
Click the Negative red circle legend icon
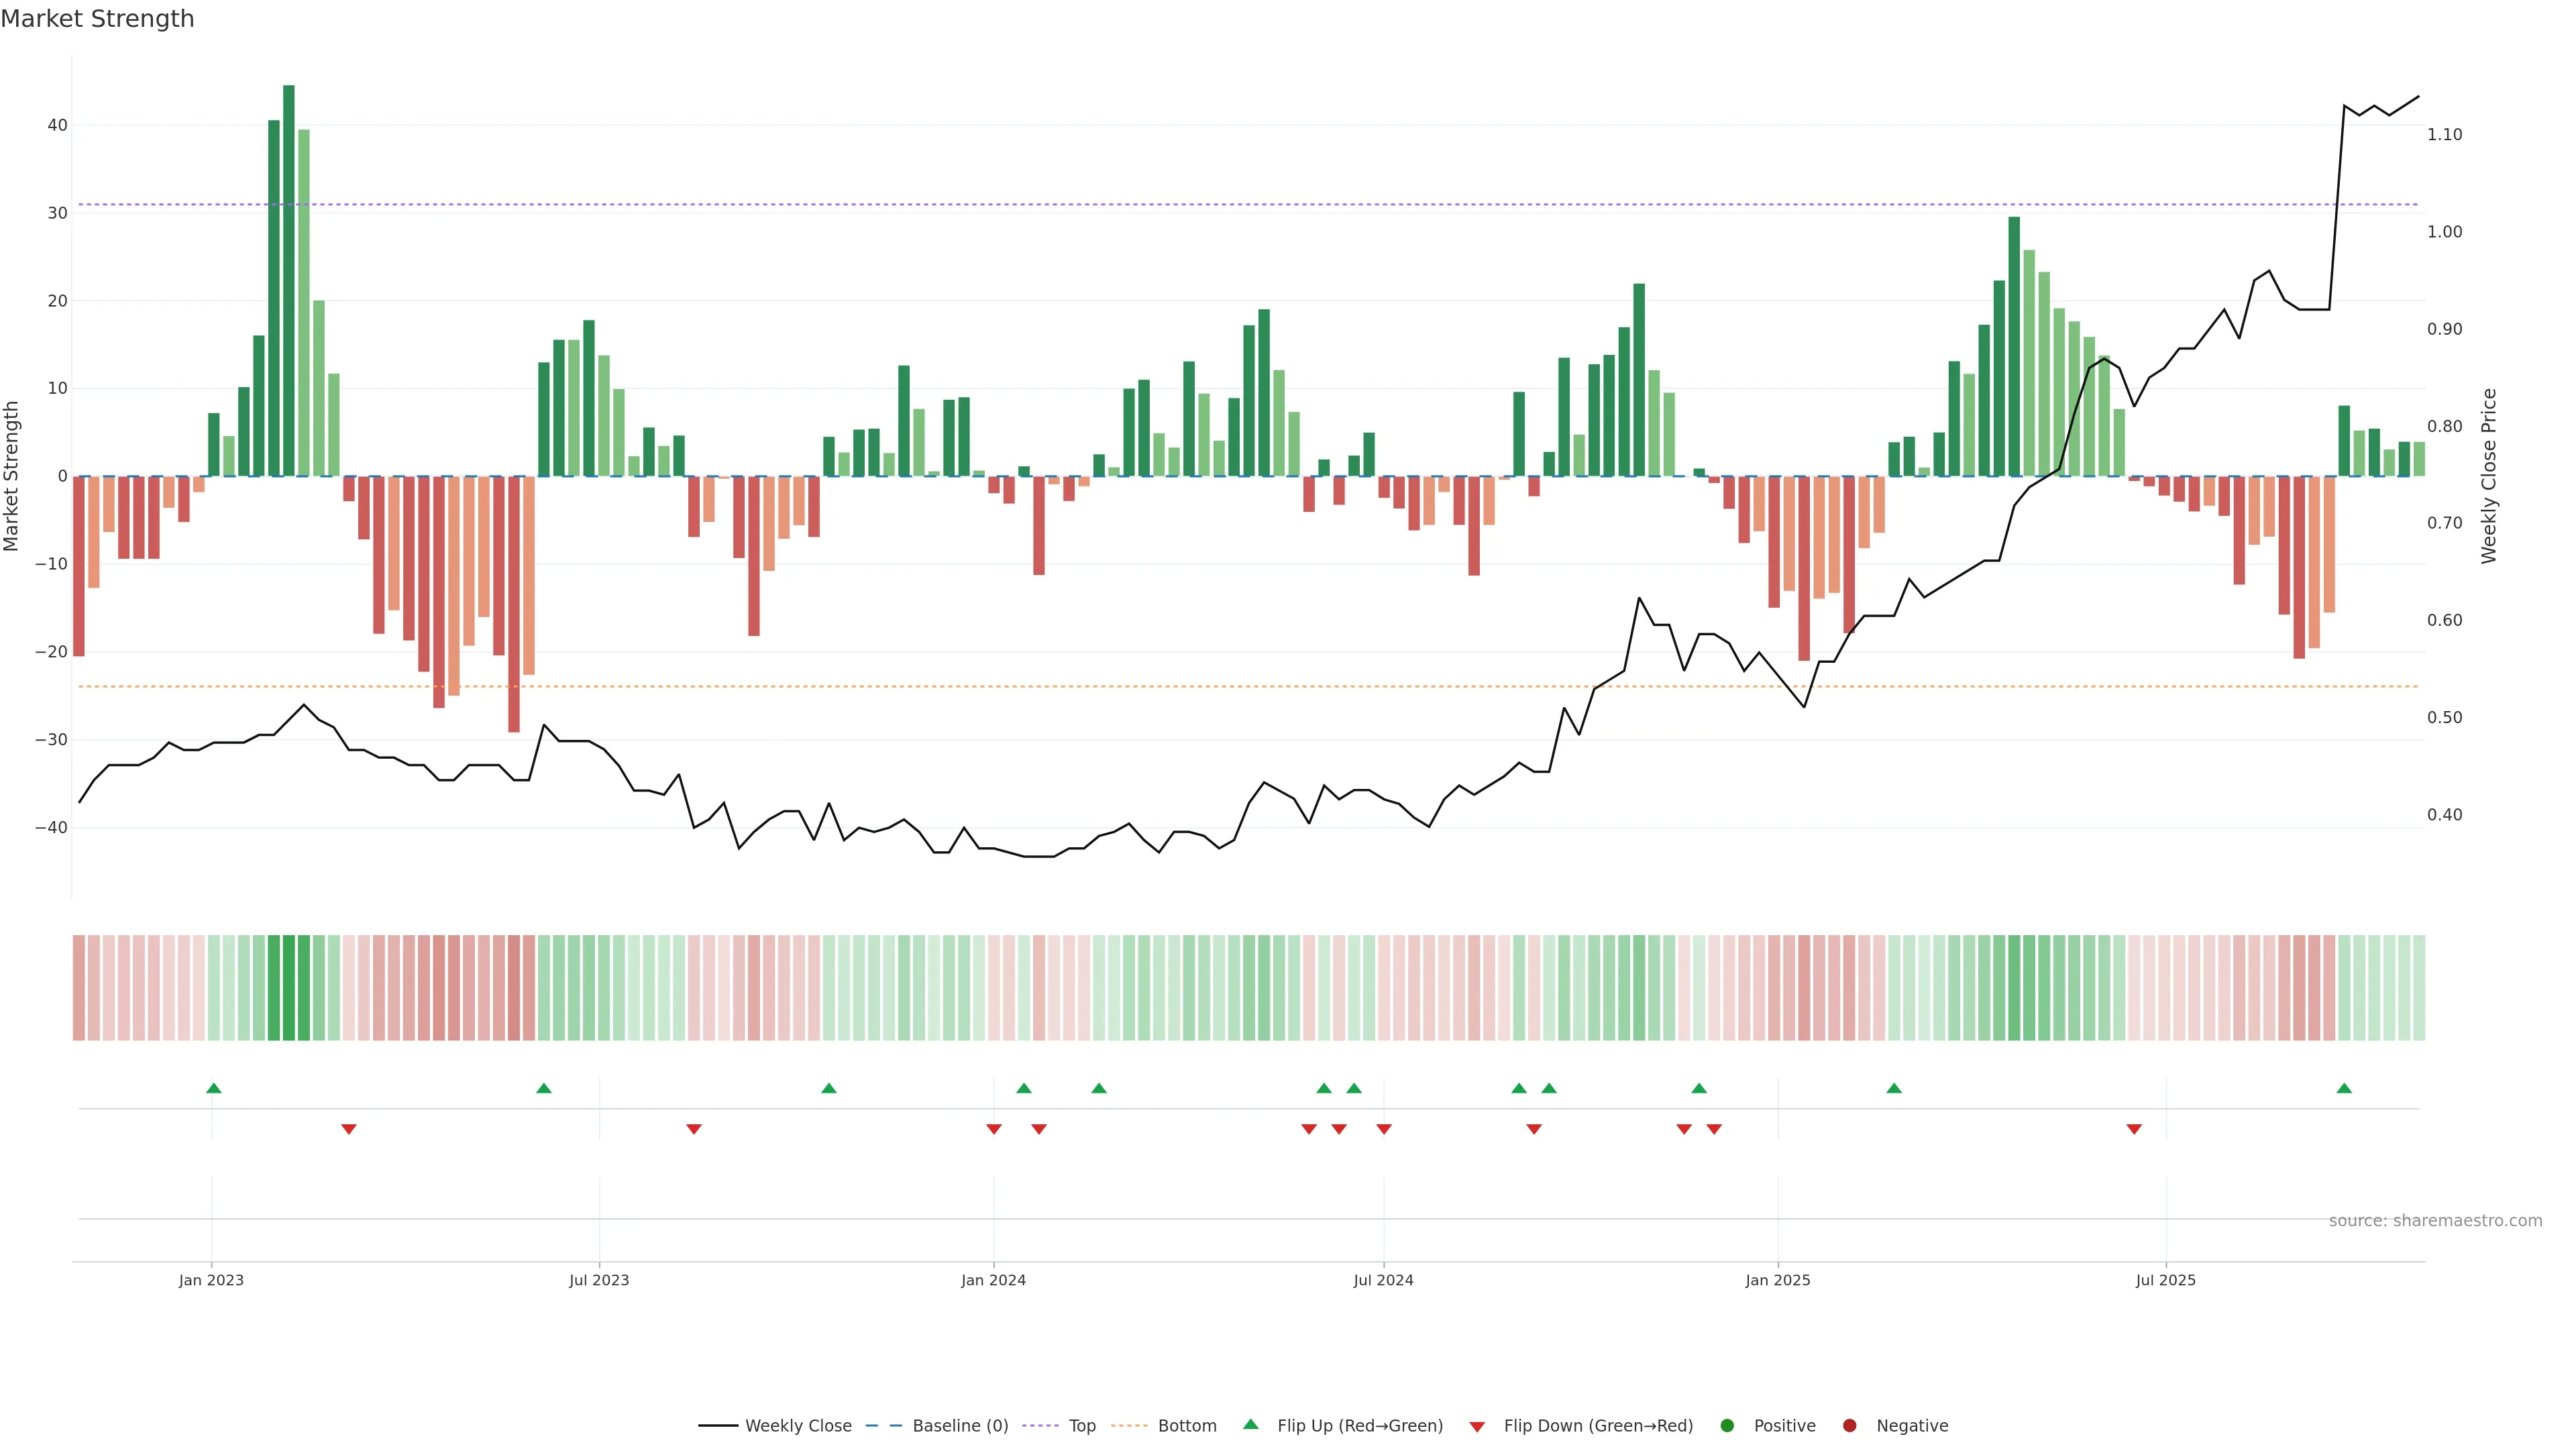1849,1426
